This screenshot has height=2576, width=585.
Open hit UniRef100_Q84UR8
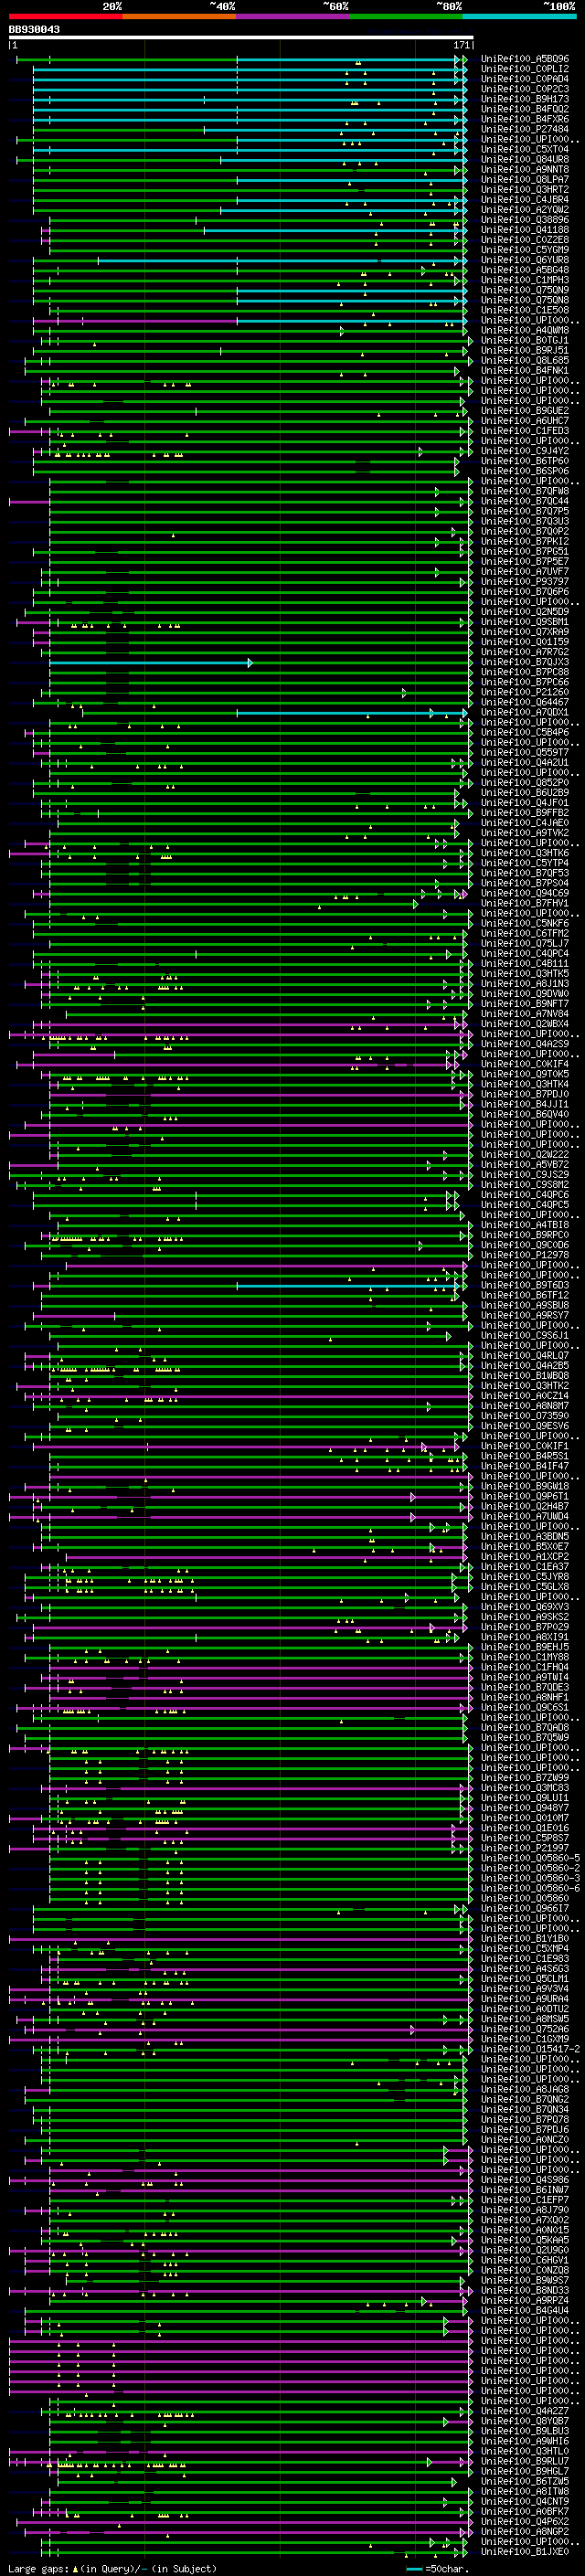tap(524, 160)
